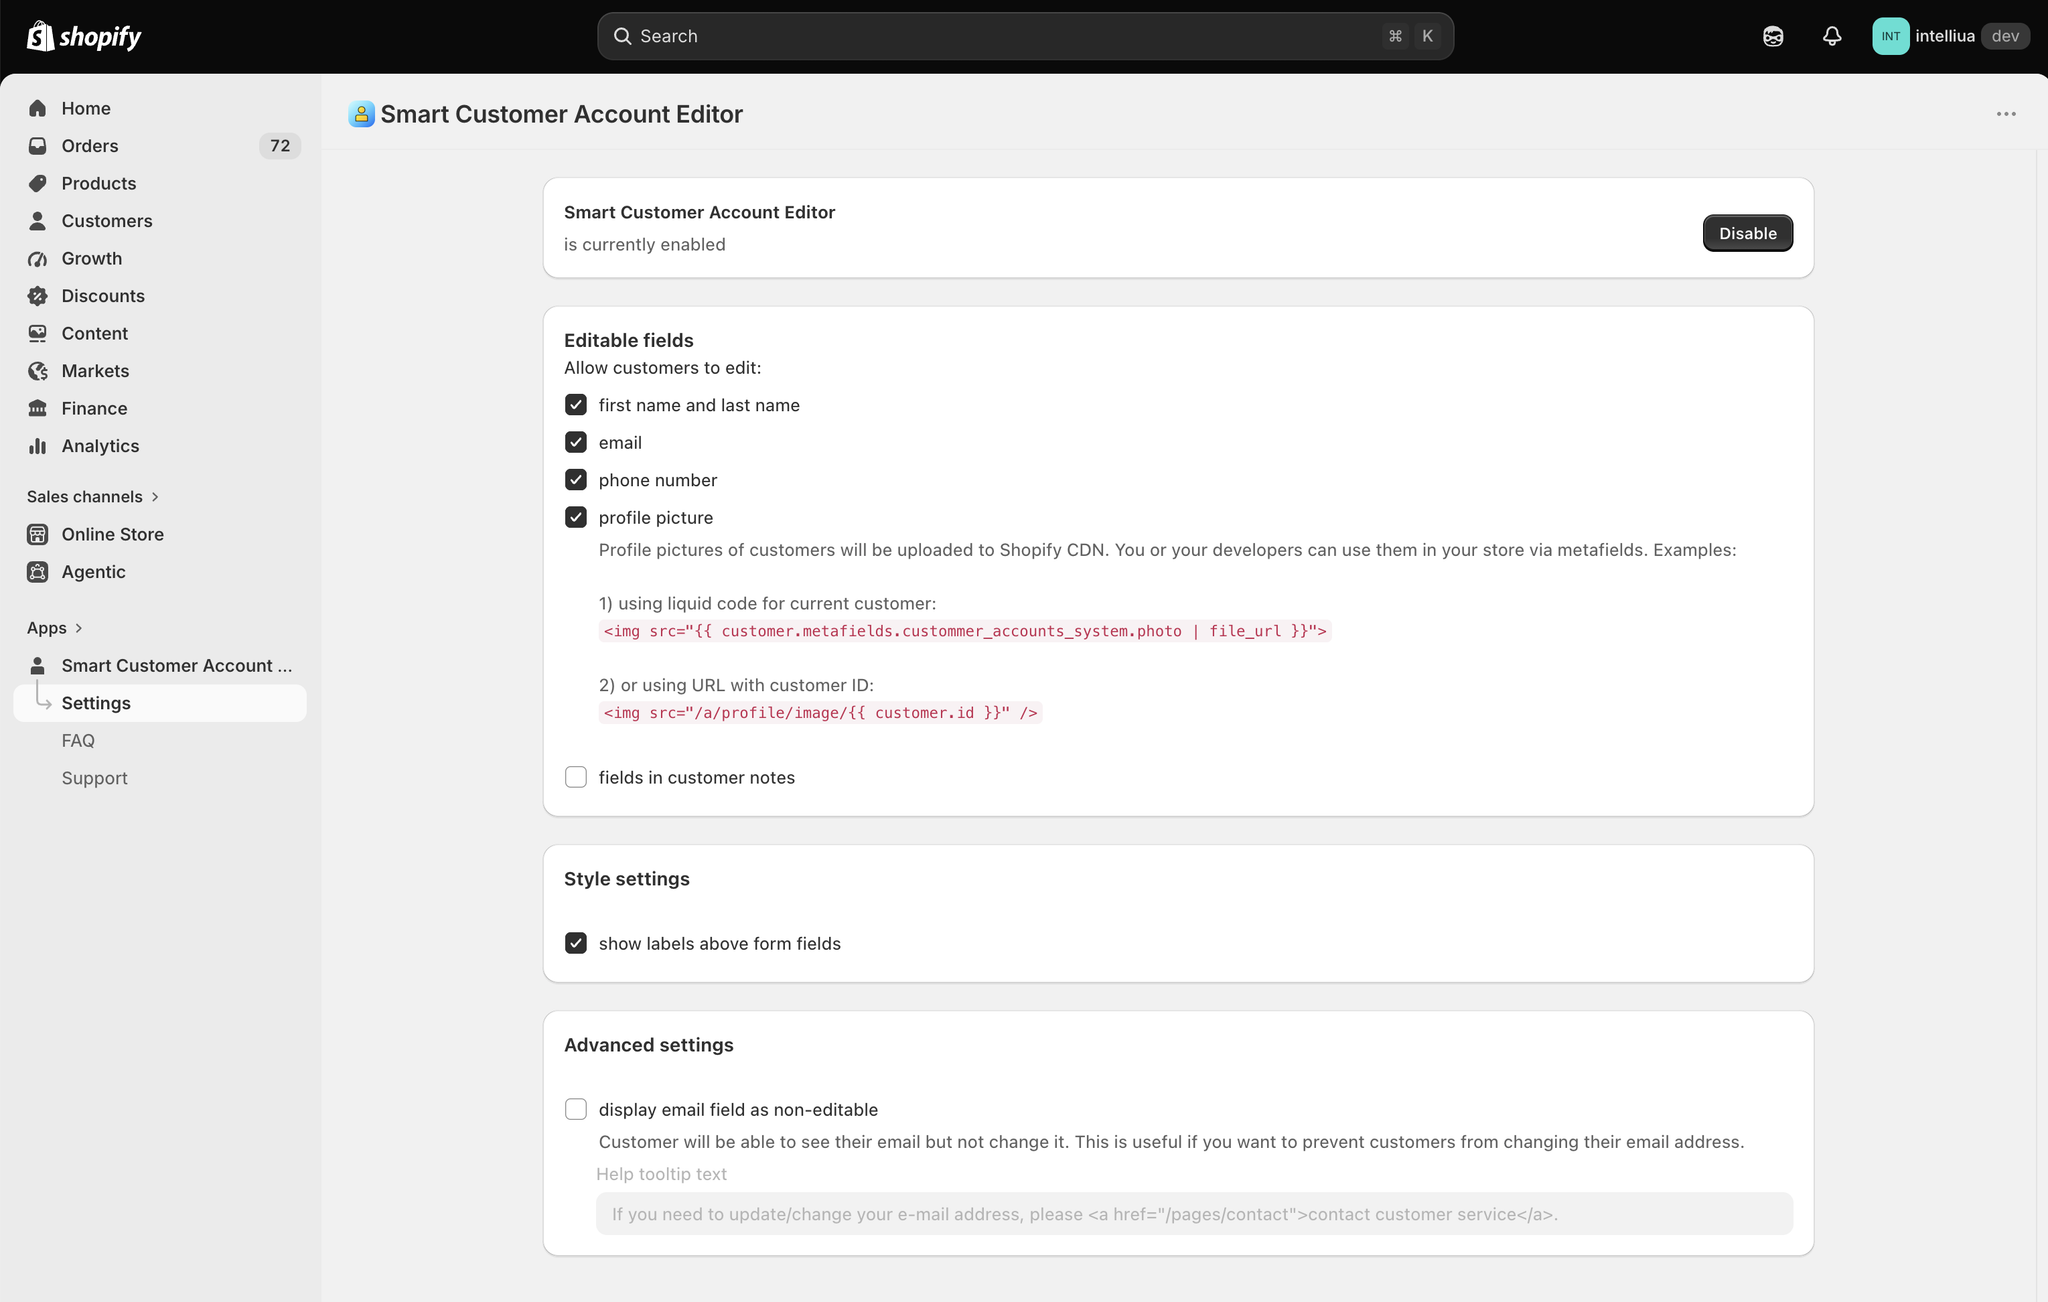This screenshot has height=1302, width=2048.
Task: Click the Editable fields heading
Action: click(x=629, y=340)
